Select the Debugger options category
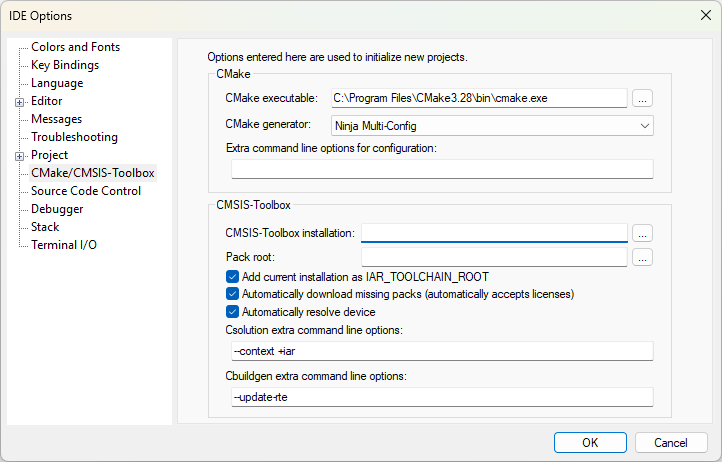 pos(57,209)
